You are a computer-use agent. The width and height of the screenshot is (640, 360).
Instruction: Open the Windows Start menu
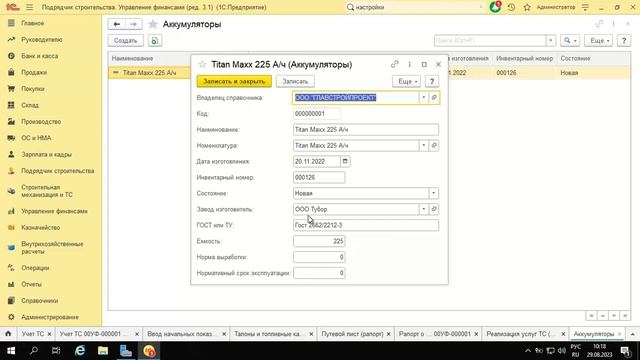pyautogui.click(x=11, y=351)
